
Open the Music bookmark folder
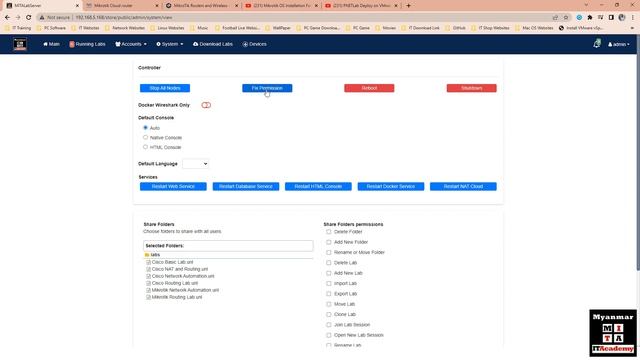(x=199, y=28)
